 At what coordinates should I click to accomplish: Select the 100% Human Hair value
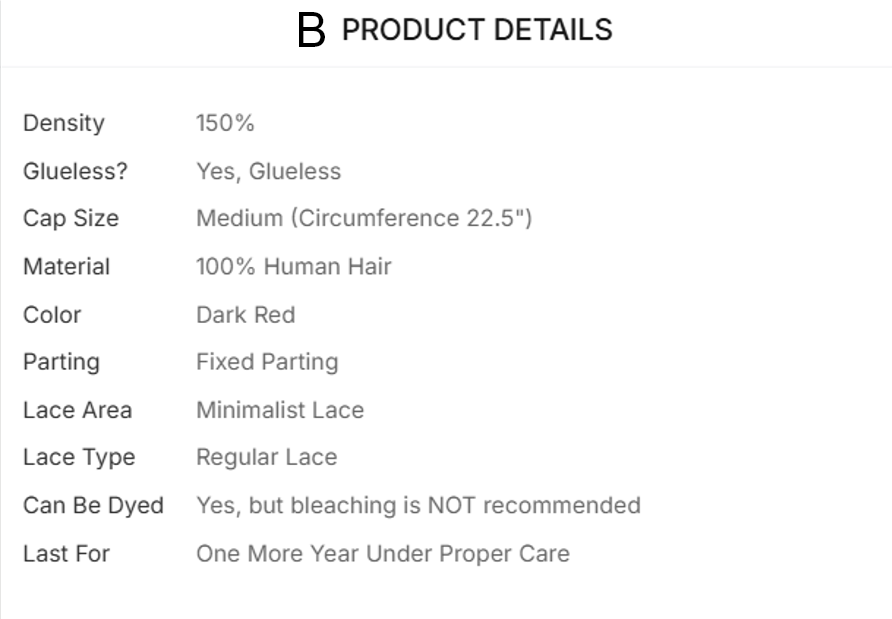click(x=294, y=266)
